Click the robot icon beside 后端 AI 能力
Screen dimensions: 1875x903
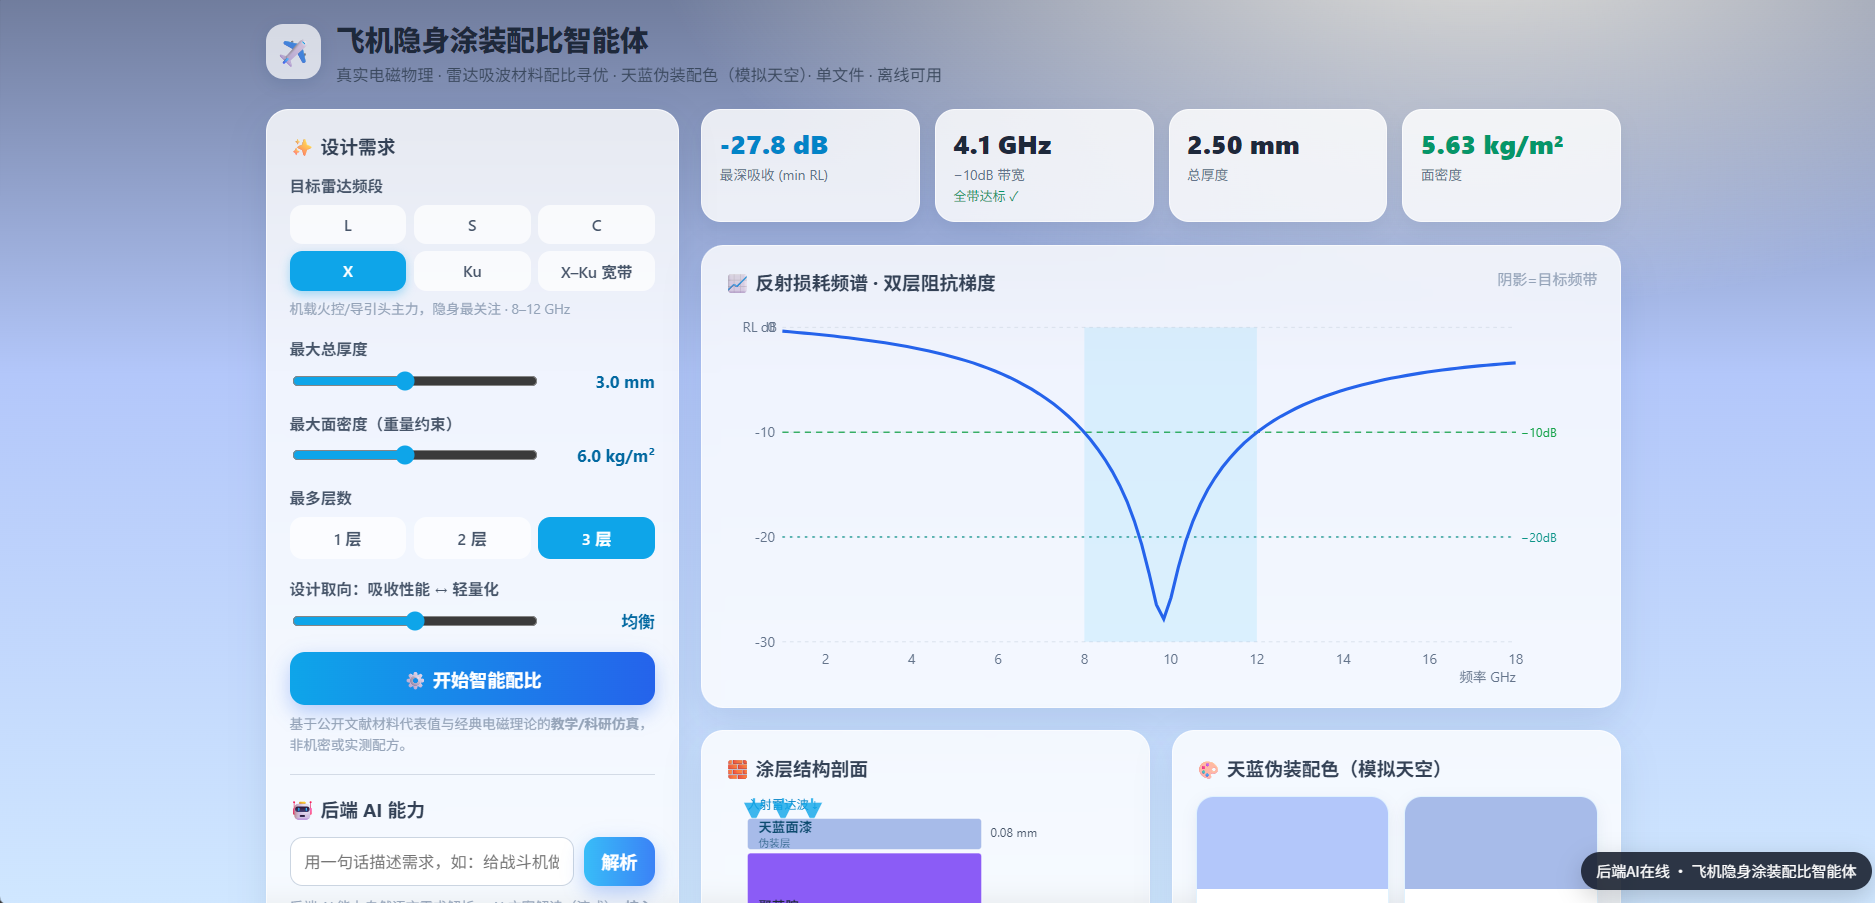[x=301, y=810]
